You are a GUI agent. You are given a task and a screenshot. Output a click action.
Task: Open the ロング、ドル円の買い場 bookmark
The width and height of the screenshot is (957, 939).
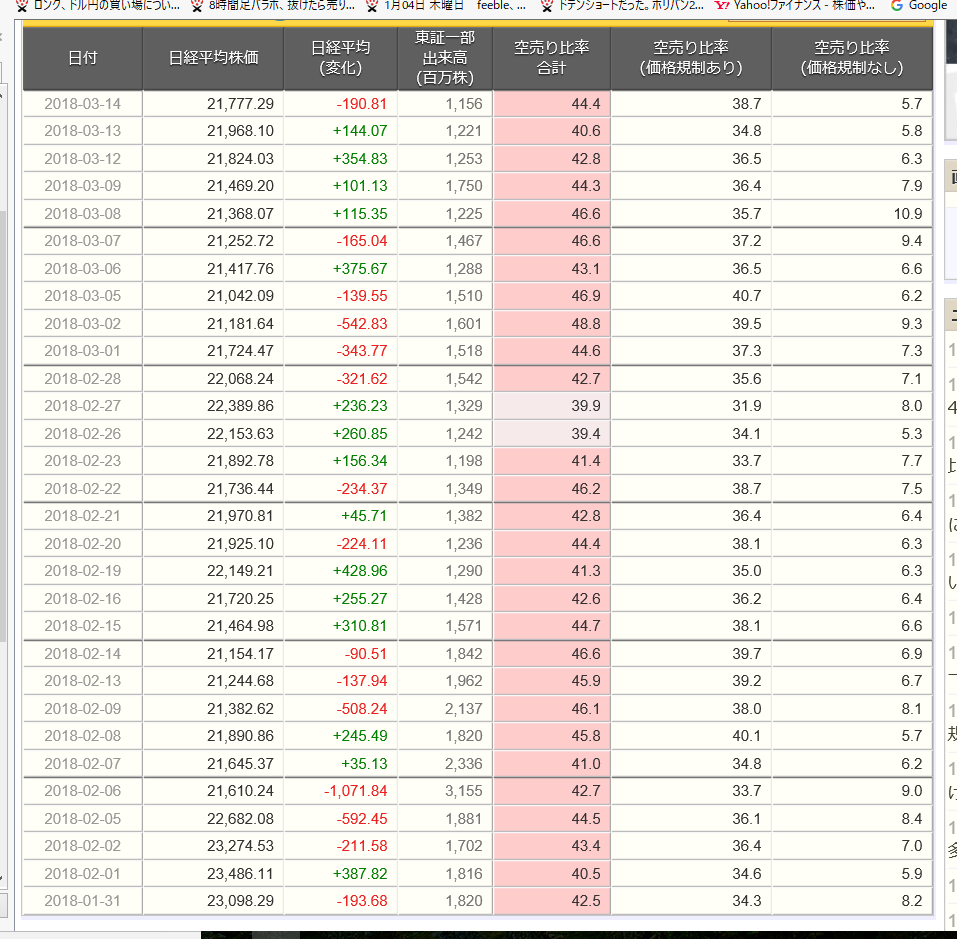tap(98, 6)
